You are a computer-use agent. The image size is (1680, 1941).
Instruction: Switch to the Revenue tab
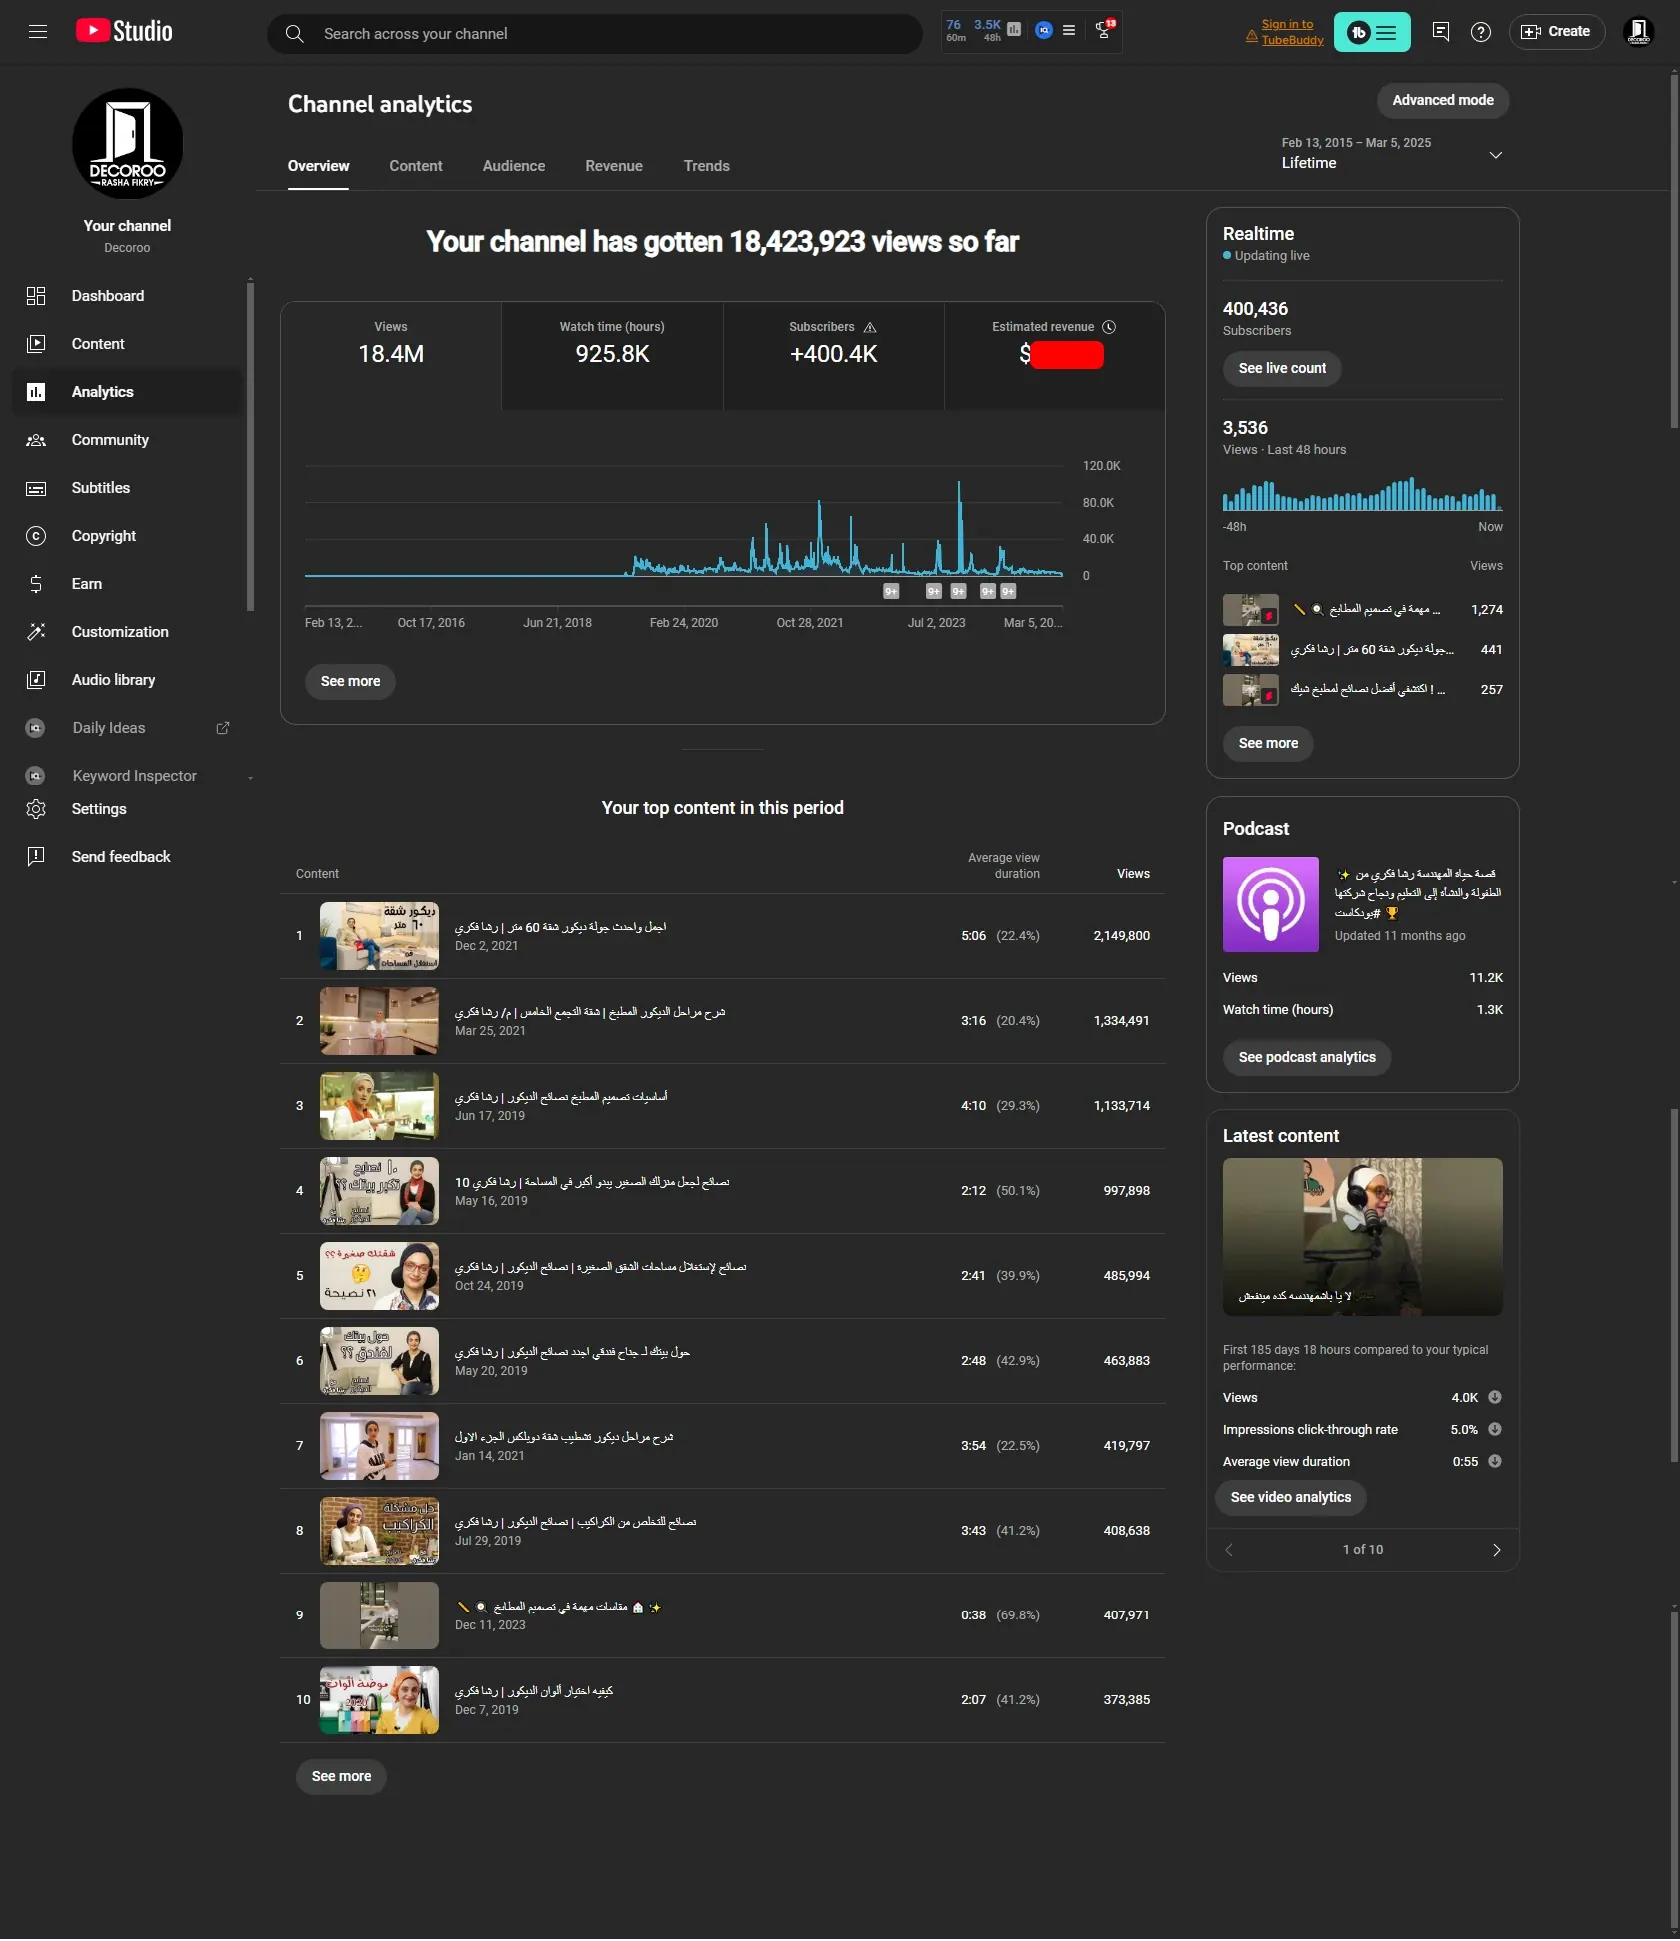[614, 166]
